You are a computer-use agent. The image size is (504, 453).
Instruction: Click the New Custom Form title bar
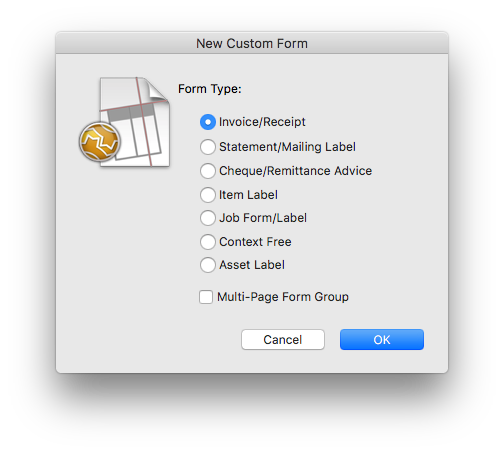tap(252, 43)
